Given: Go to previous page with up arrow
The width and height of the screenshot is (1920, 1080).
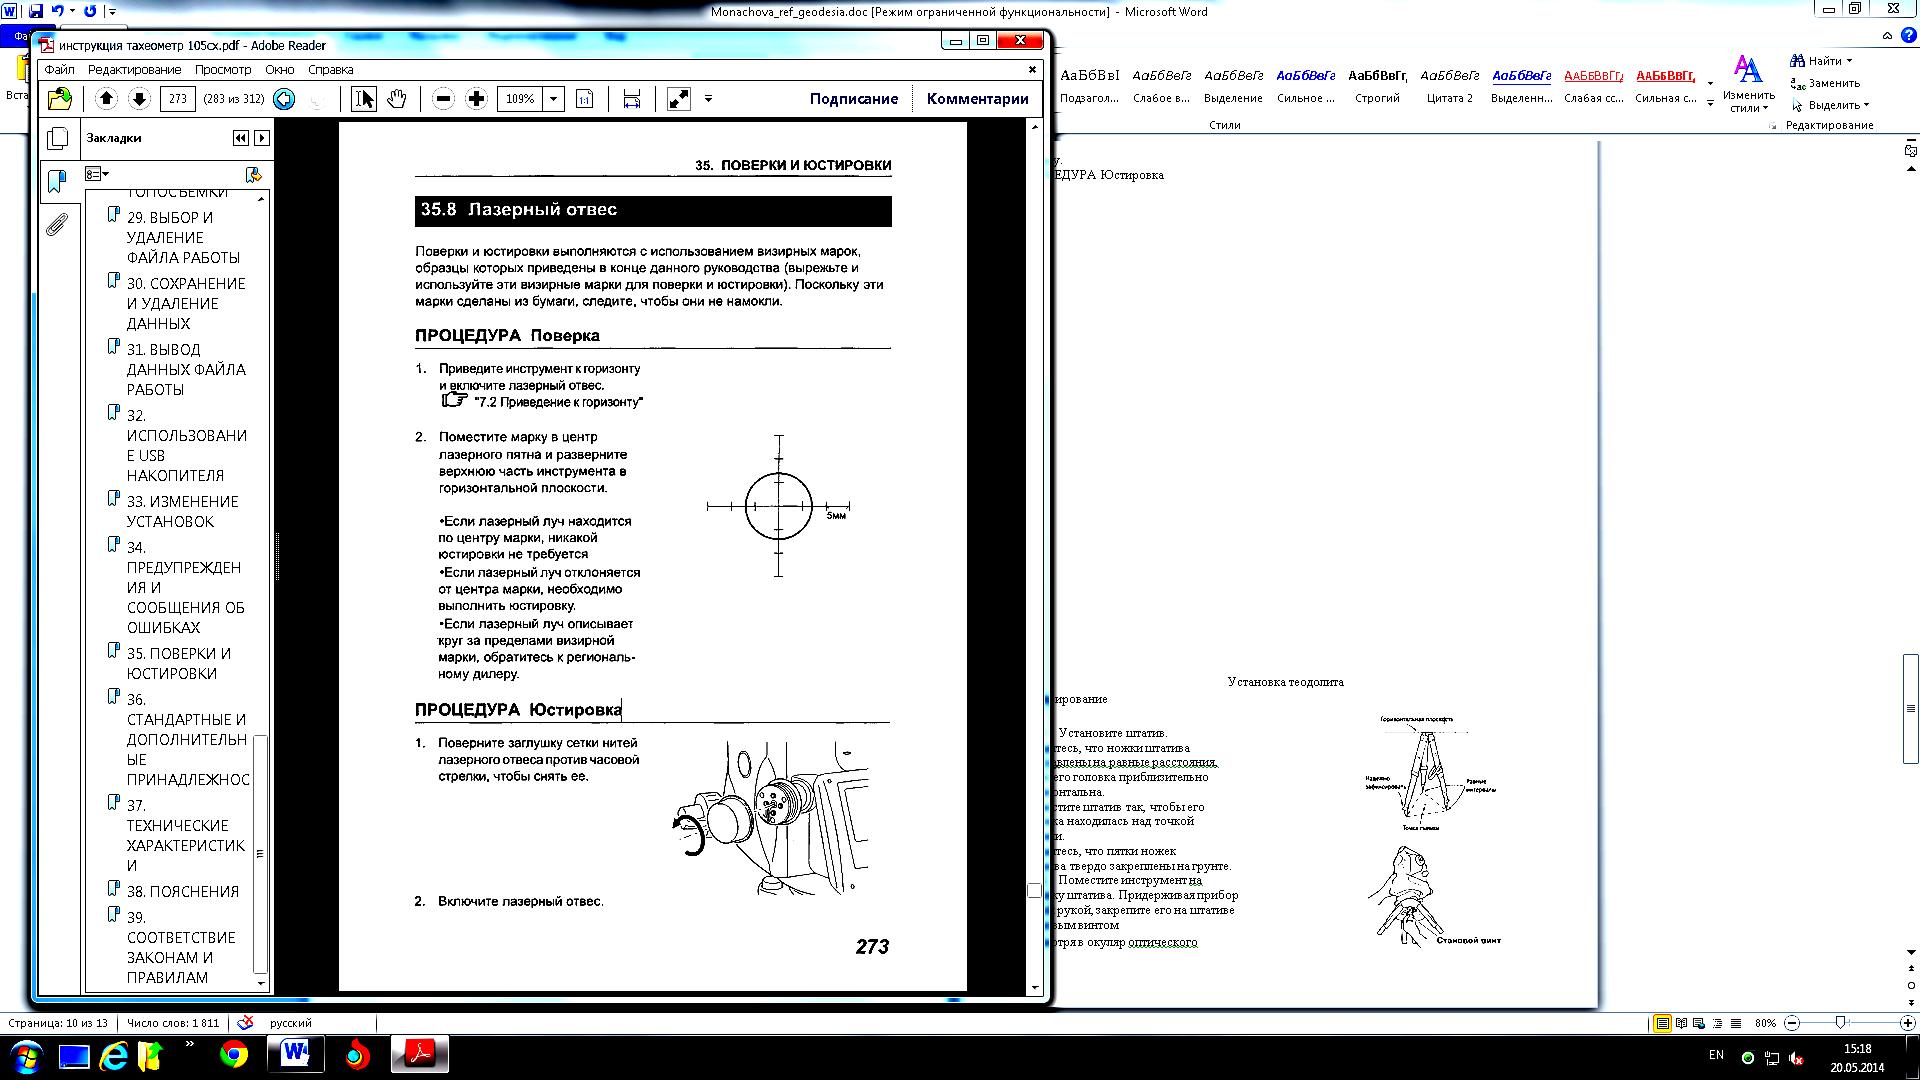Looking at the screenshot, I should 106,98.
